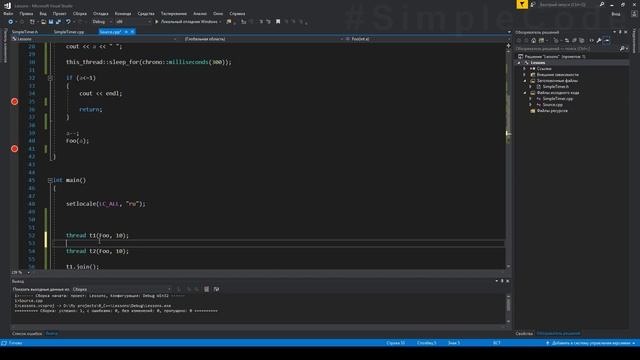Click the add to source control status item
Screen dimensions: 640x360
point(591,343)
